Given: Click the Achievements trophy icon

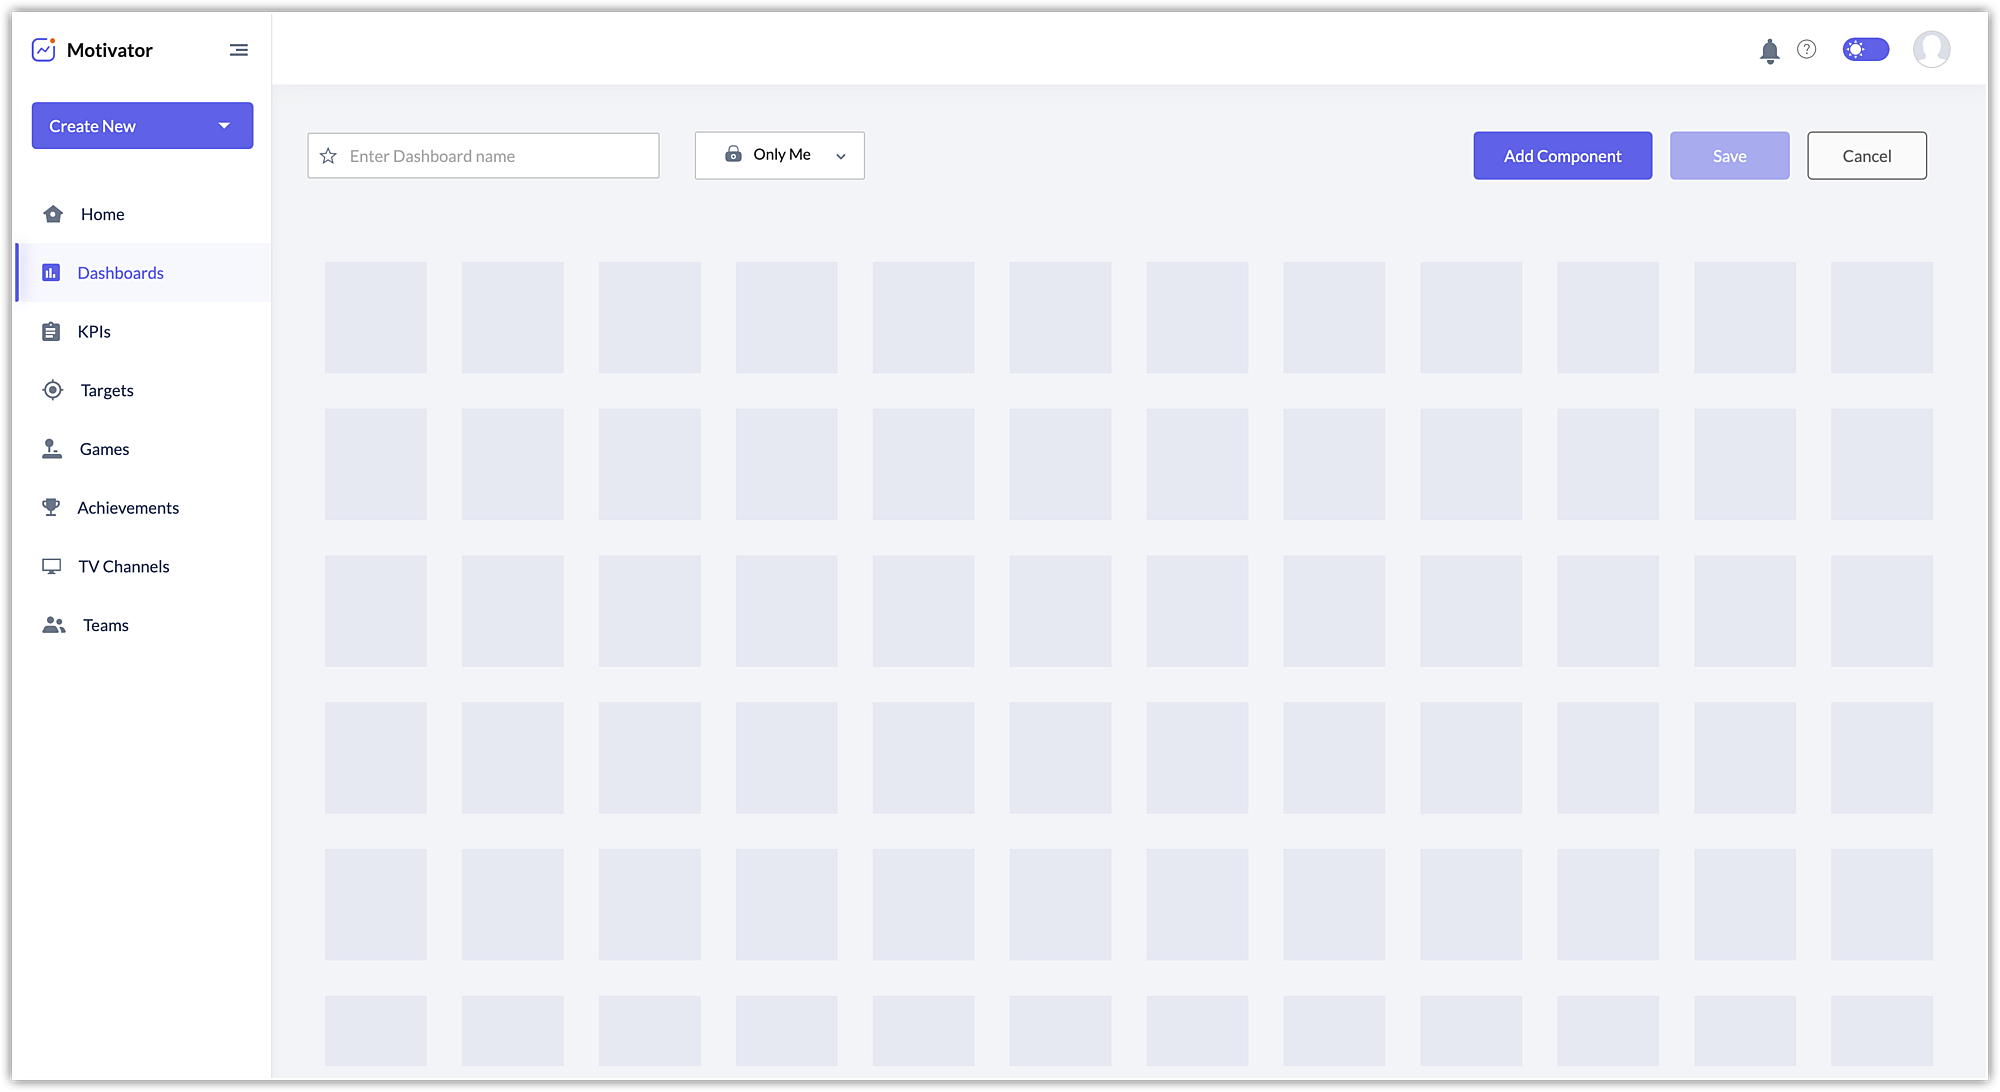Looking at the screenshot, I should click(51, 507).
